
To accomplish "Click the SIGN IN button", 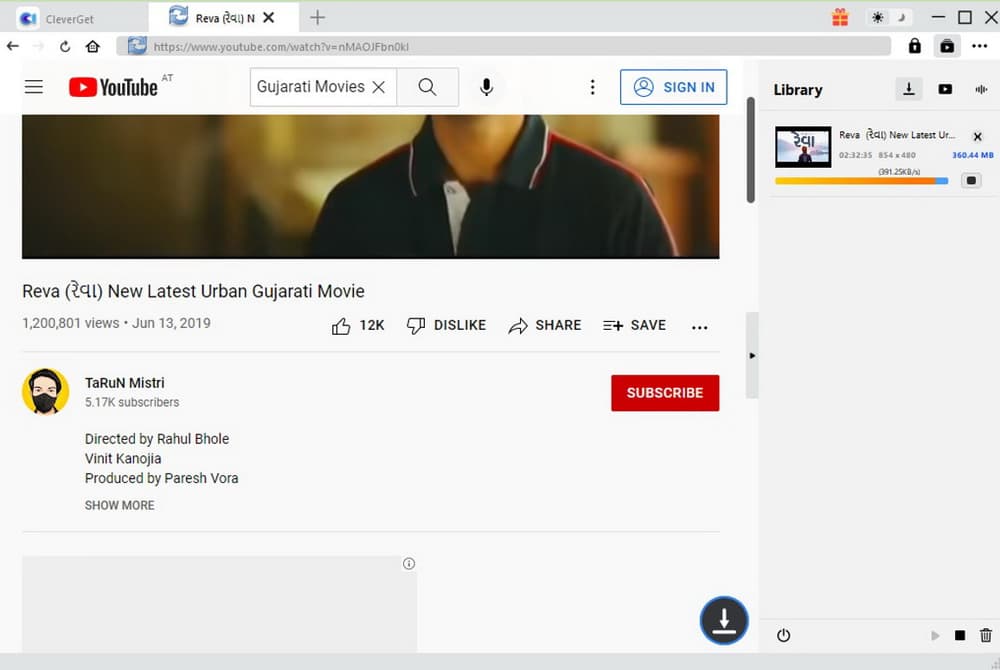I will (673, 87).
